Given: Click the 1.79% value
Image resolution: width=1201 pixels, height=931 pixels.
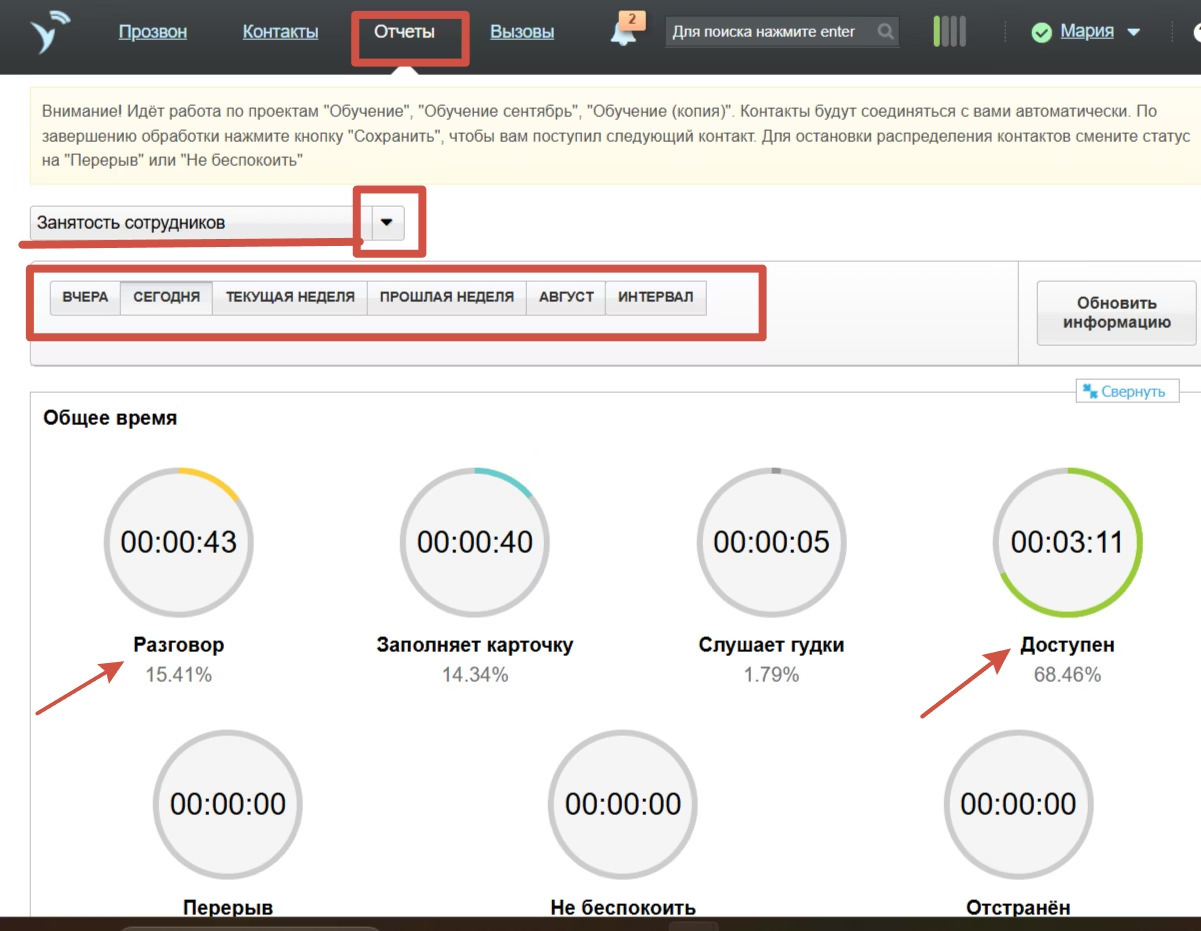Looking at the screenshot, I should [x=771, y=675].
